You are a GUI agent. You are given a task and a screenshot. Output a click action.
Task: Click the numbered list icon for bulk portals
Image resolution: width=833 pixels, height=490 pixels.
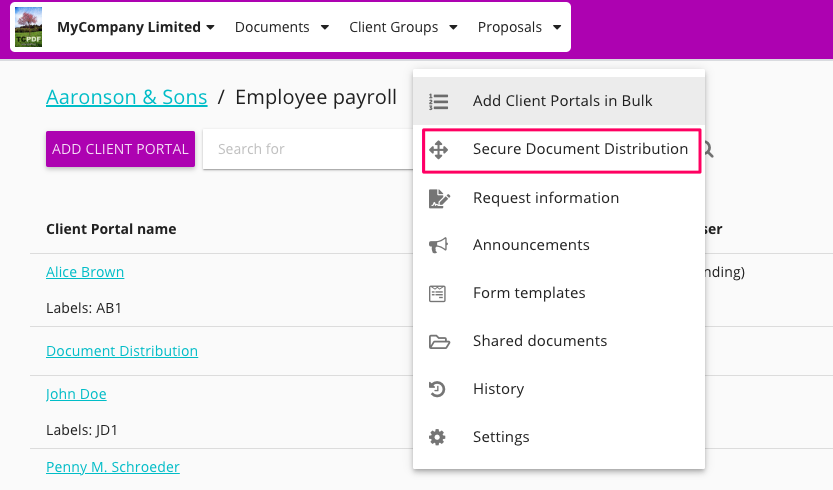(x=438, y=101)
